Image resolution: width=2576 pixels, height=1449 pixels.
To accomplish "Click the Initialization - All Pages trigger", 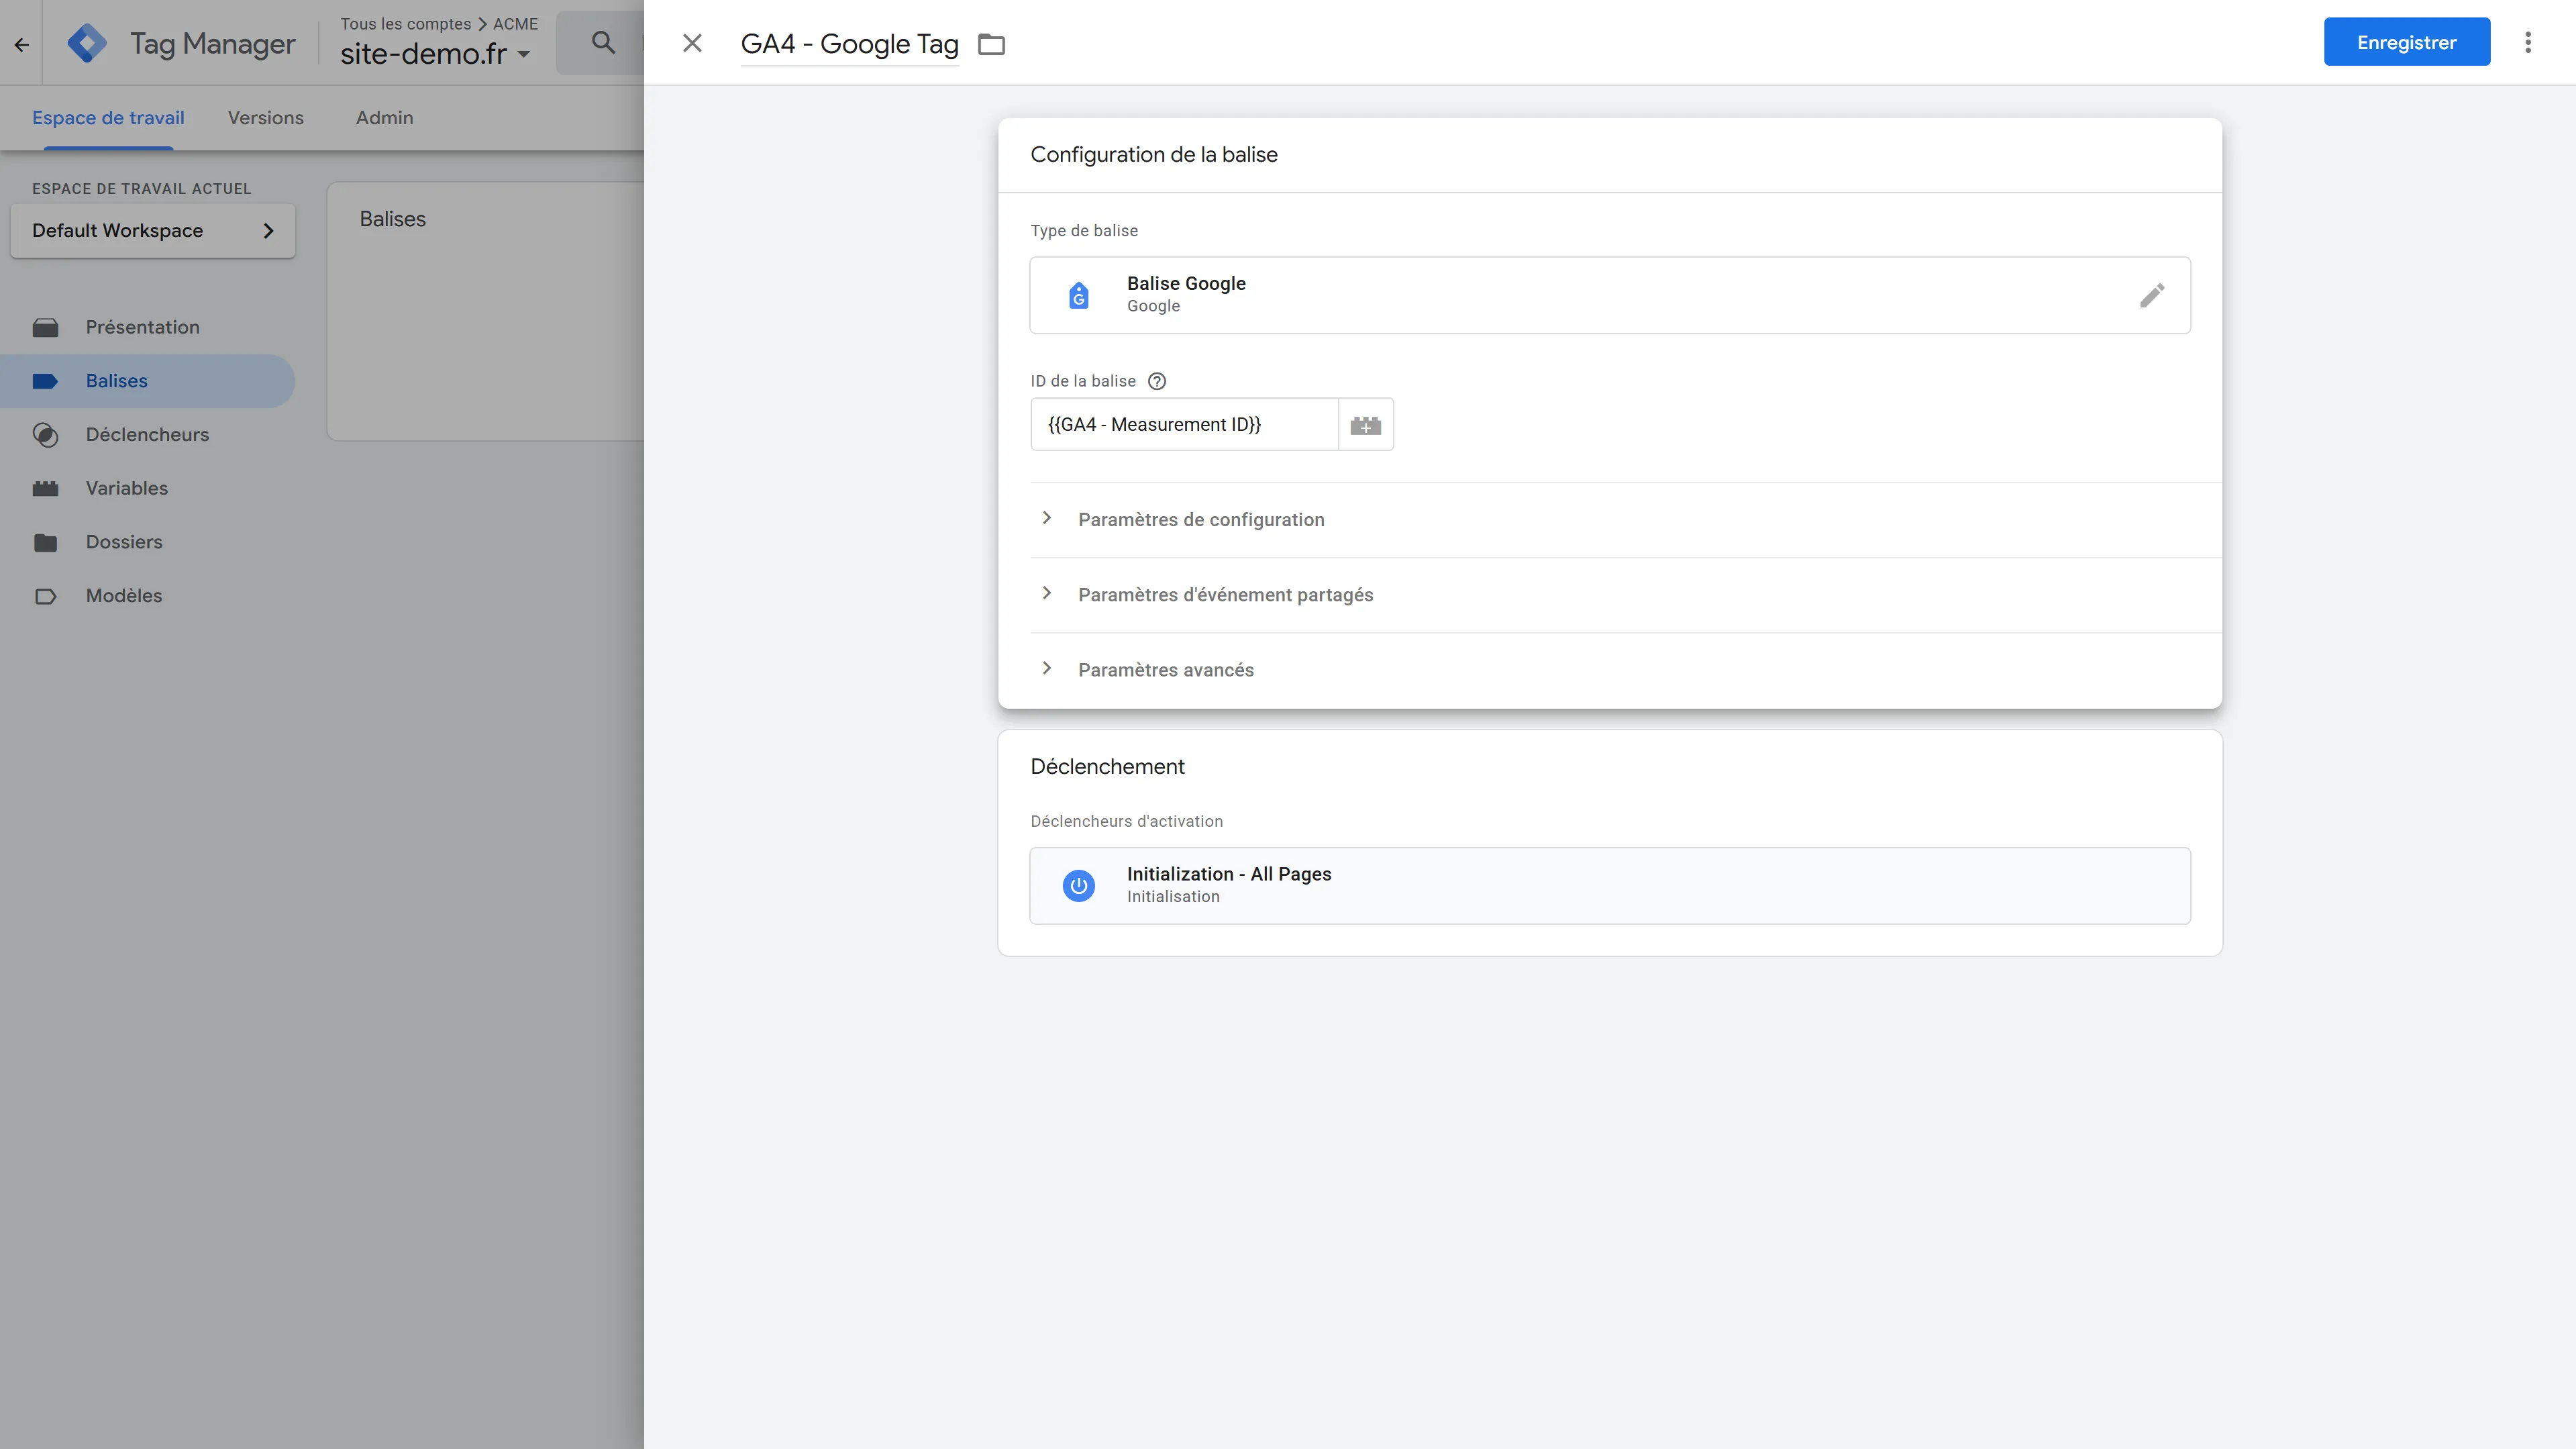I will [x=1610, y=886].
